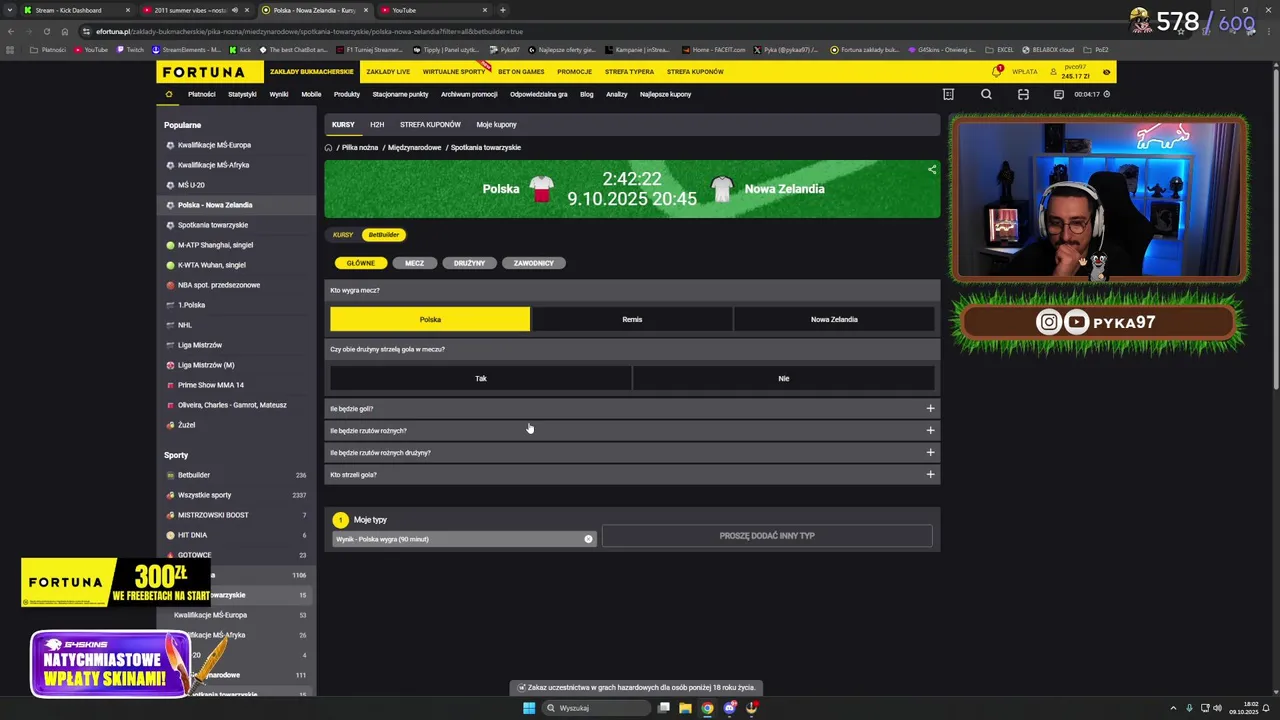Image resolution: width=1280 pixels, height=720 pixels.
Task: Click the notification bell icon next to WPŁATA
Action: pos(997,71)
